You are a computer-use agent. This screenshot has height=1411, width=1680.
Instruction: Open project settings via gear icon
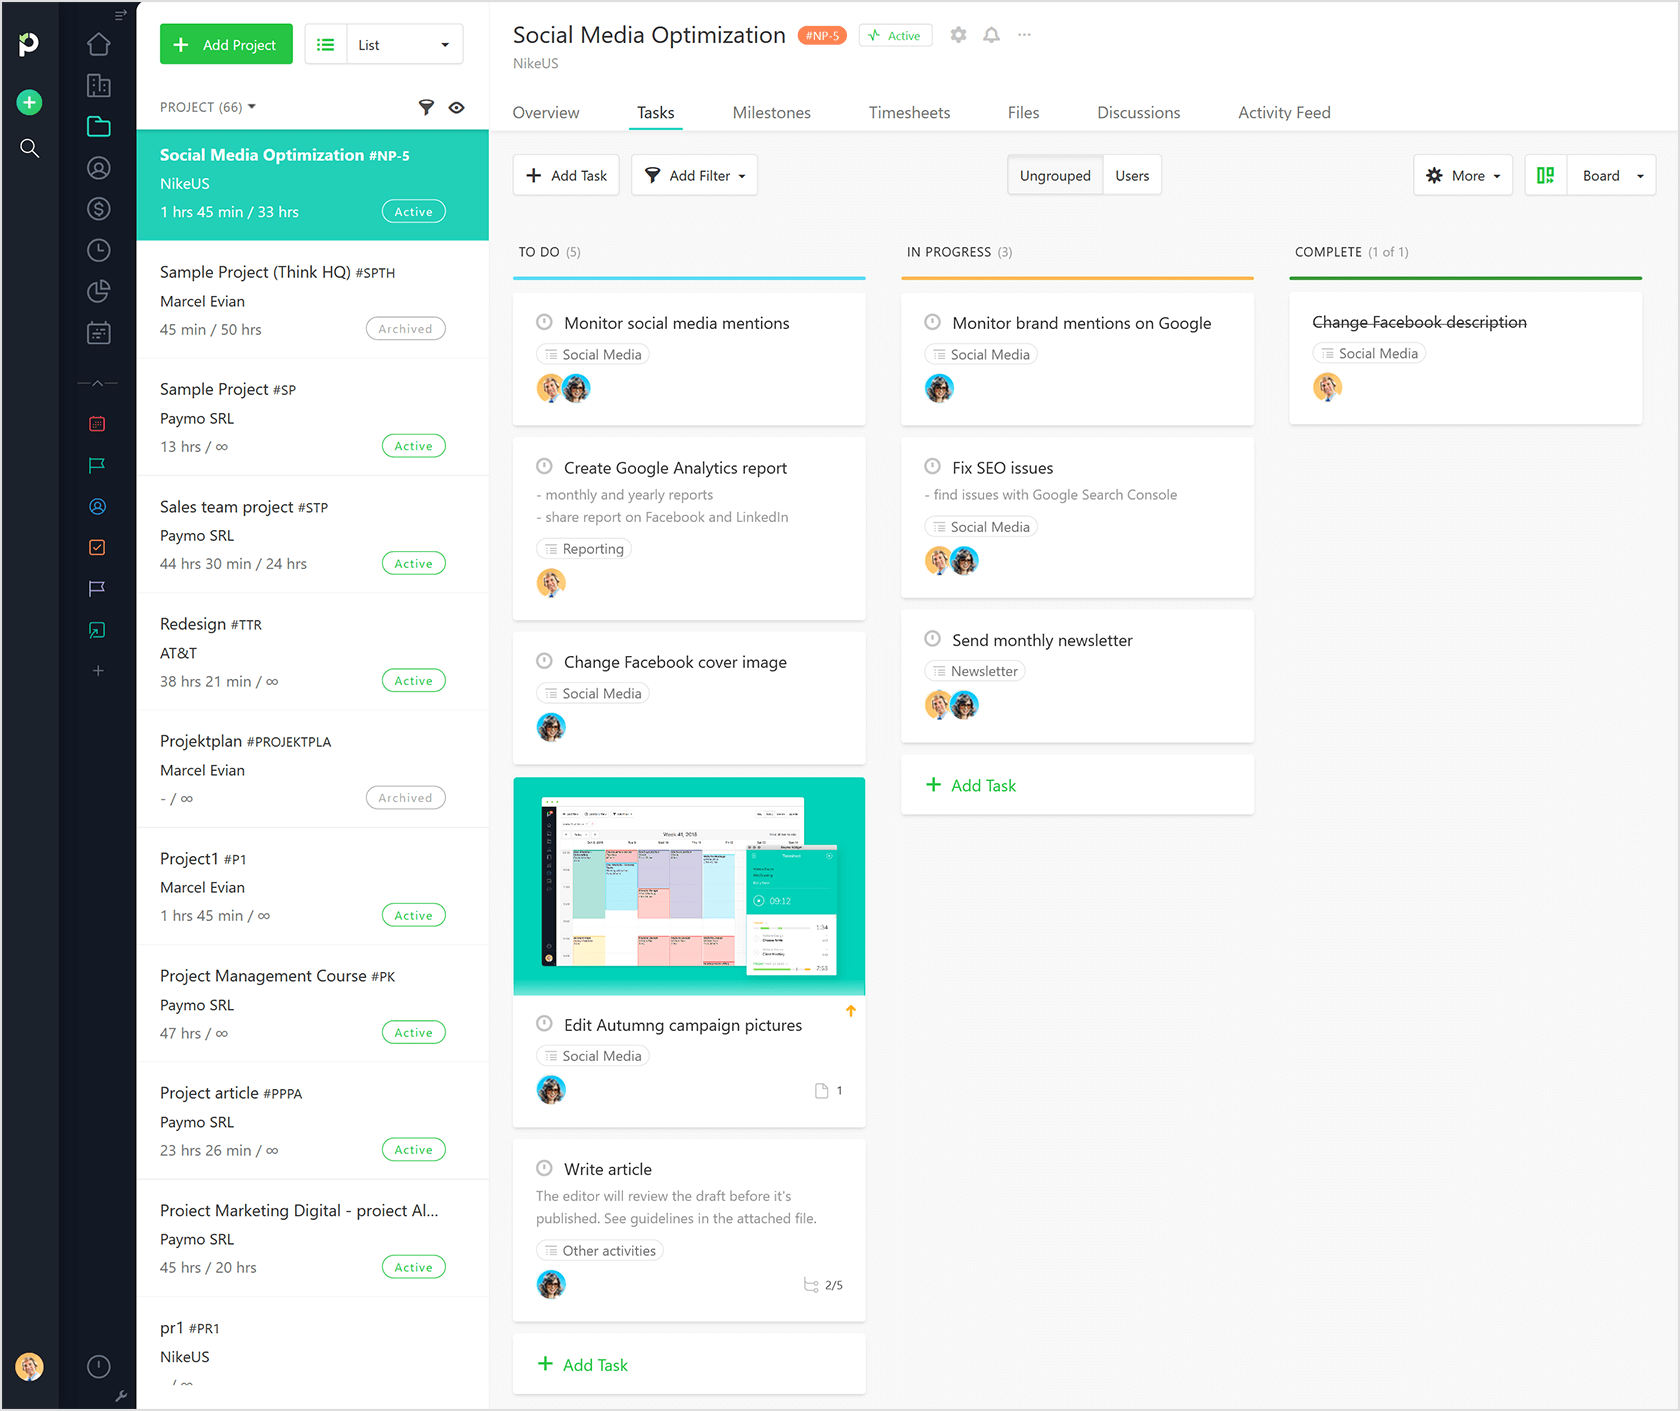(x=958, y=35)
